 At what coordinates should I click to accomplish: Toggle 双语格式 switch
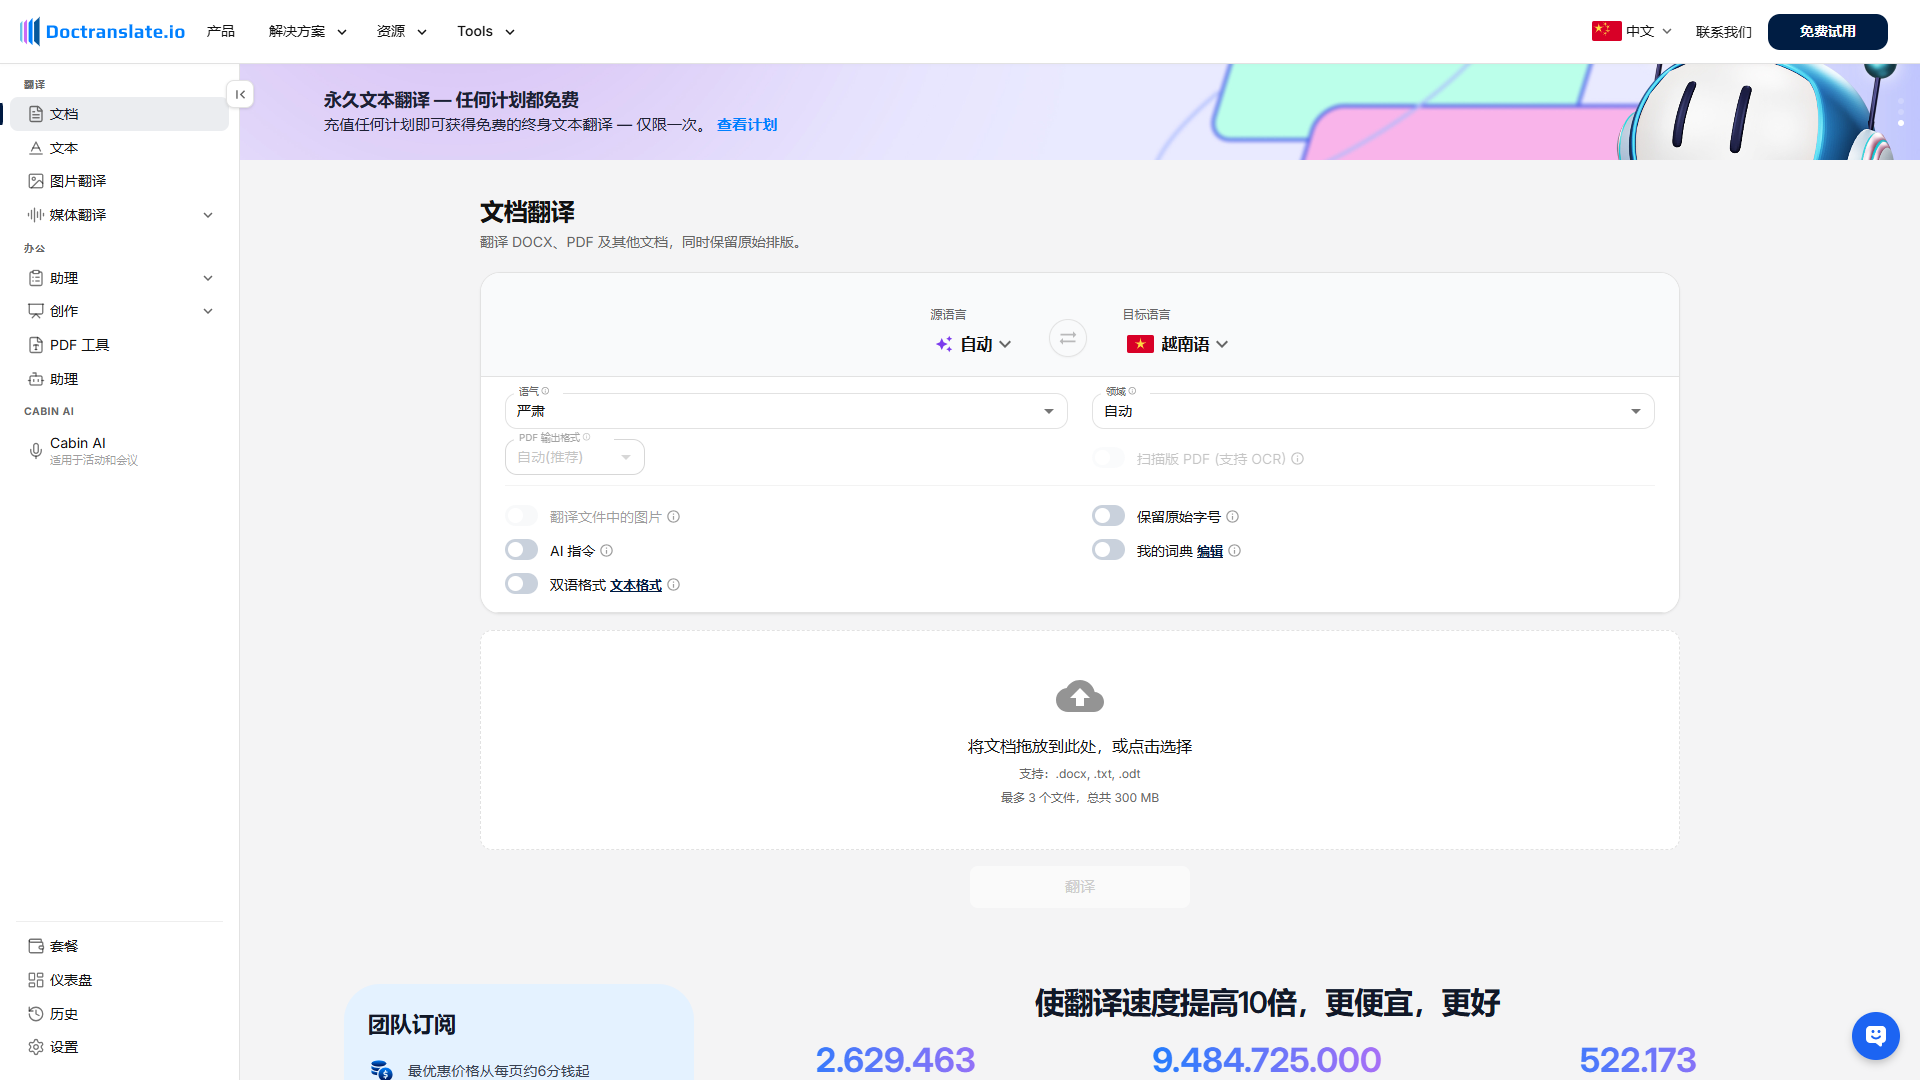521,584
